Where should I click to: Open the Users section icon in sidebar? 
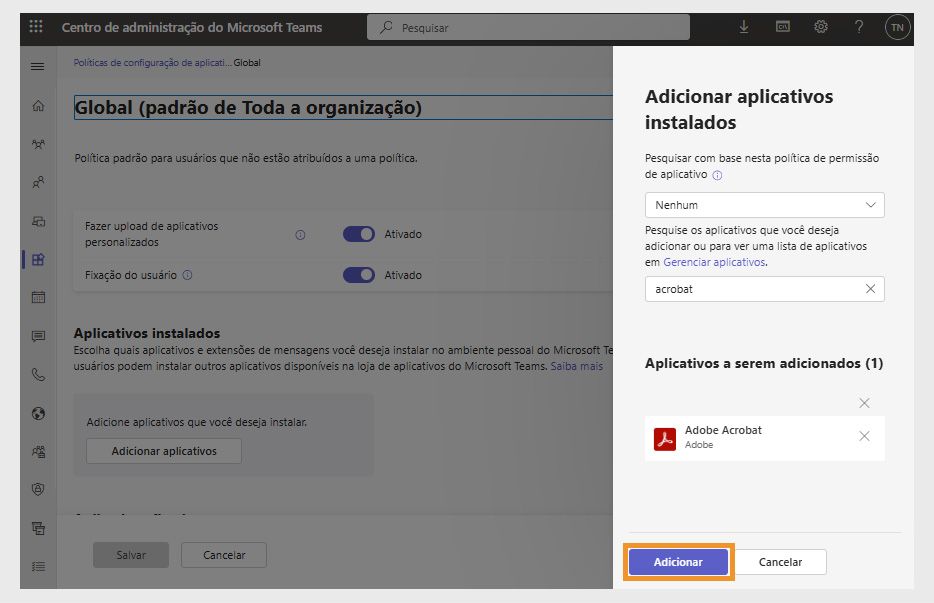[x=38, y=181]
